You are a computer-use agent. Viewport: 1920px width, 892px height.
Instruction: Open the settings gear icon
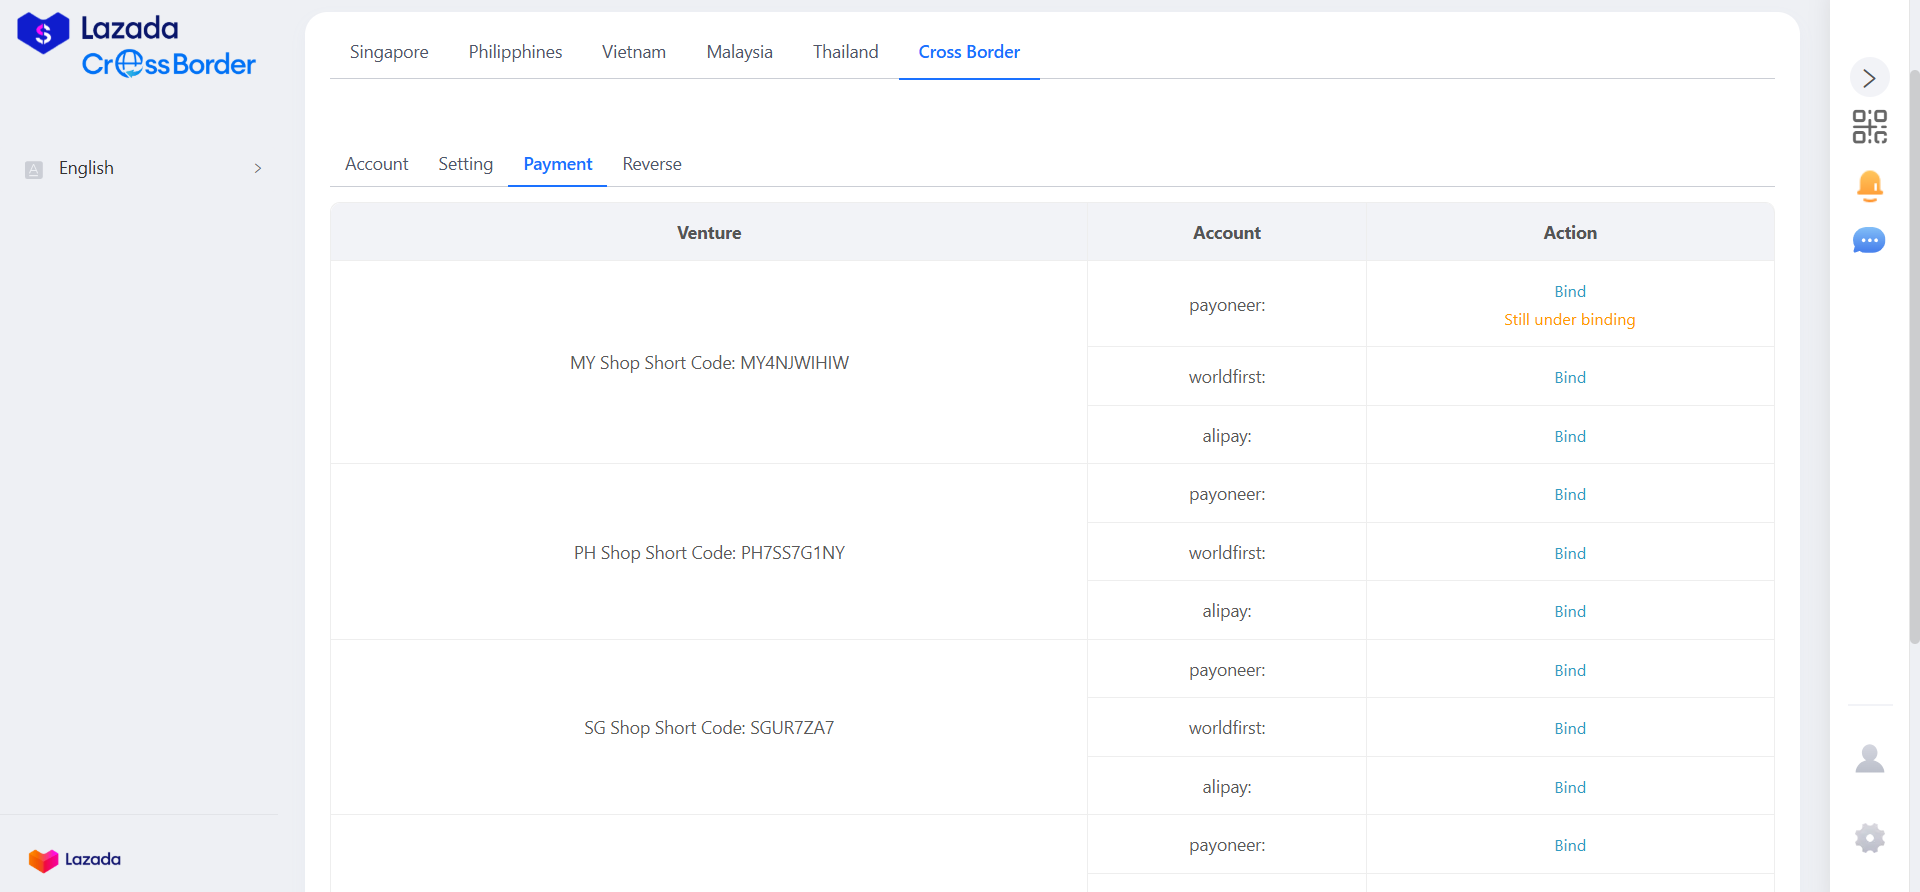[1869, 838]
